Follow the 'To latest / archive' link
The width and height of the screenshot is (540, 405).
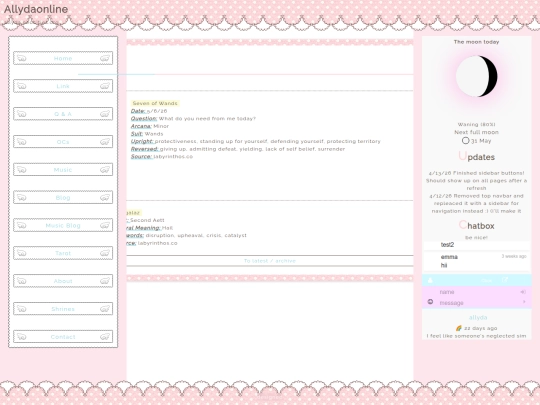point(270,261)
